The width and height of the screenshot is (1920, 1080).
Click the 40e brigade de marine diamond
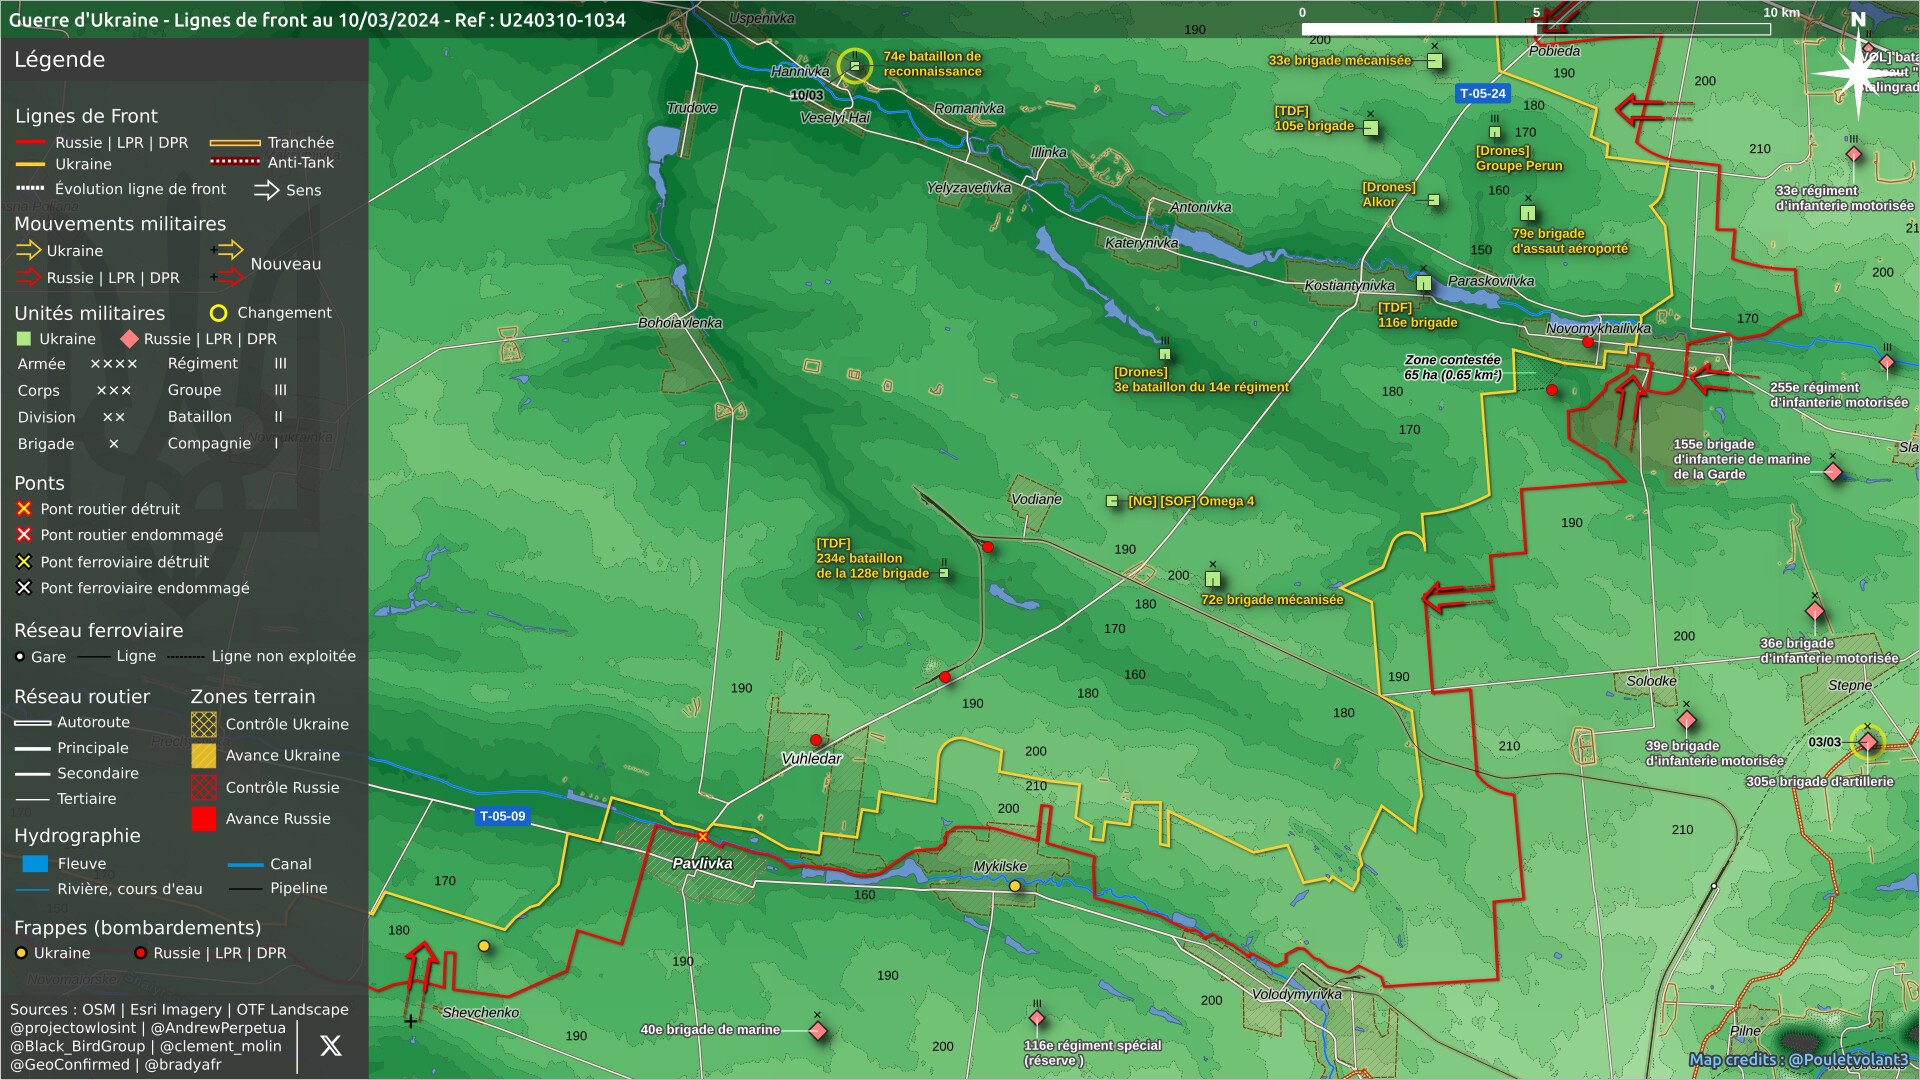pyautogui.click(x=817, y=1030)
